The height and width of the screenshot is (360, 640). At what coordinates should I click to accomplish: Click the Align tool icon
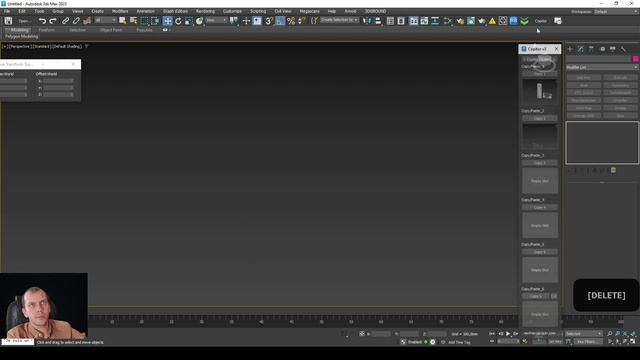click(378, 21)
